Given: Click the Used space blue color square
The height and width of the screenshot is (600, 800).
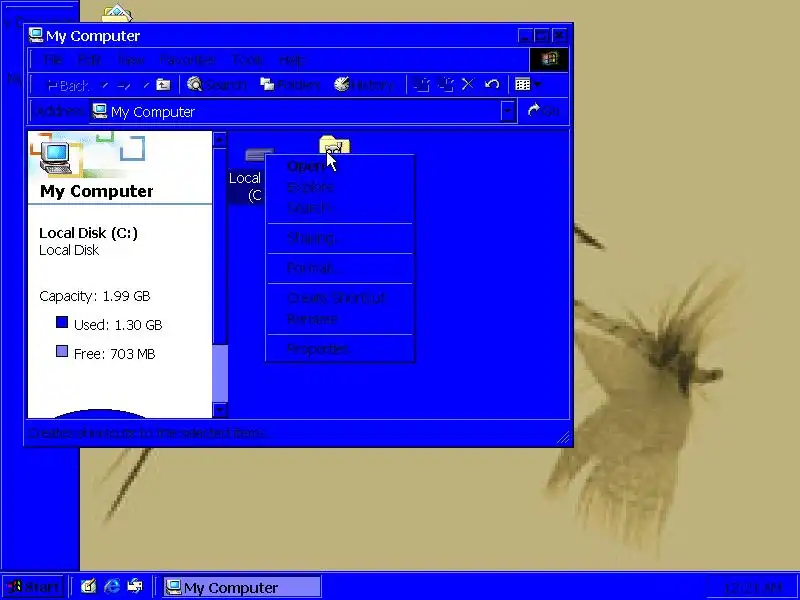Looking at the screenshot, I should pyautogui.click(x=62, y=322).
